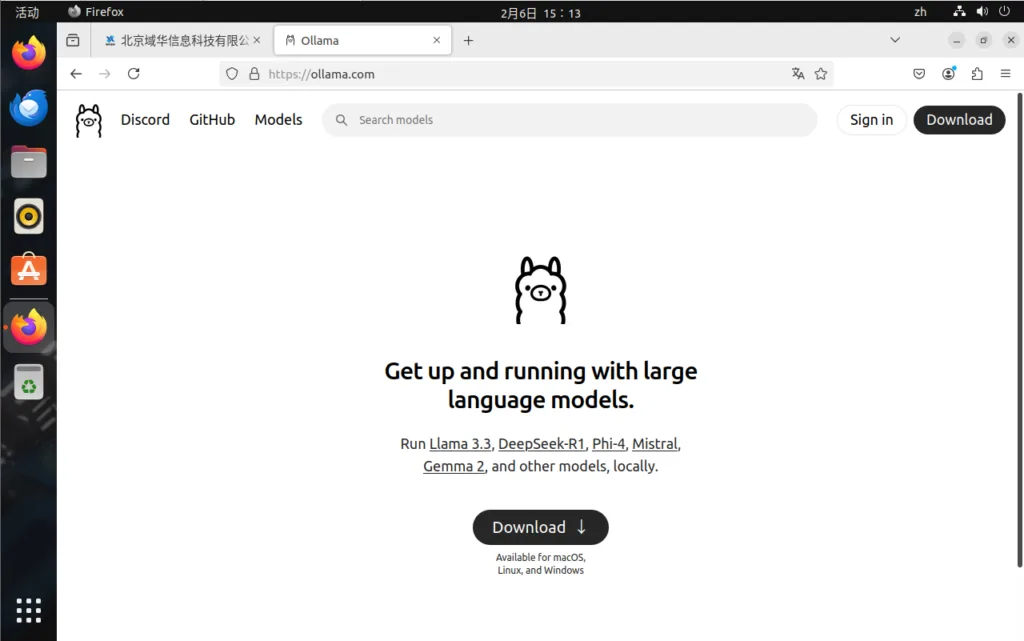This screenshot has height=641, width=1024.
Task: Click the page vertical scrollbar
Action: tap(1019, 330)
